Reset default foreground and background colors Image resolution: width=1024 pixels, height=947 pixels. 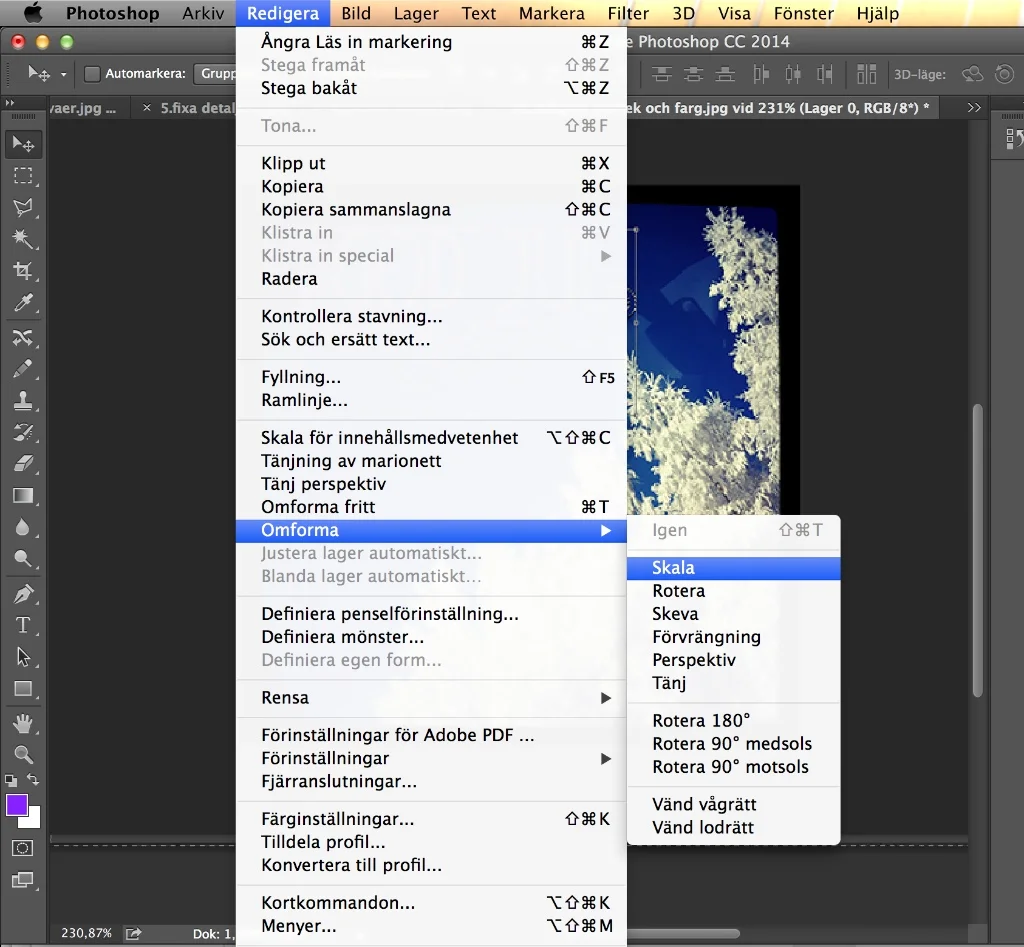point(11,780)
